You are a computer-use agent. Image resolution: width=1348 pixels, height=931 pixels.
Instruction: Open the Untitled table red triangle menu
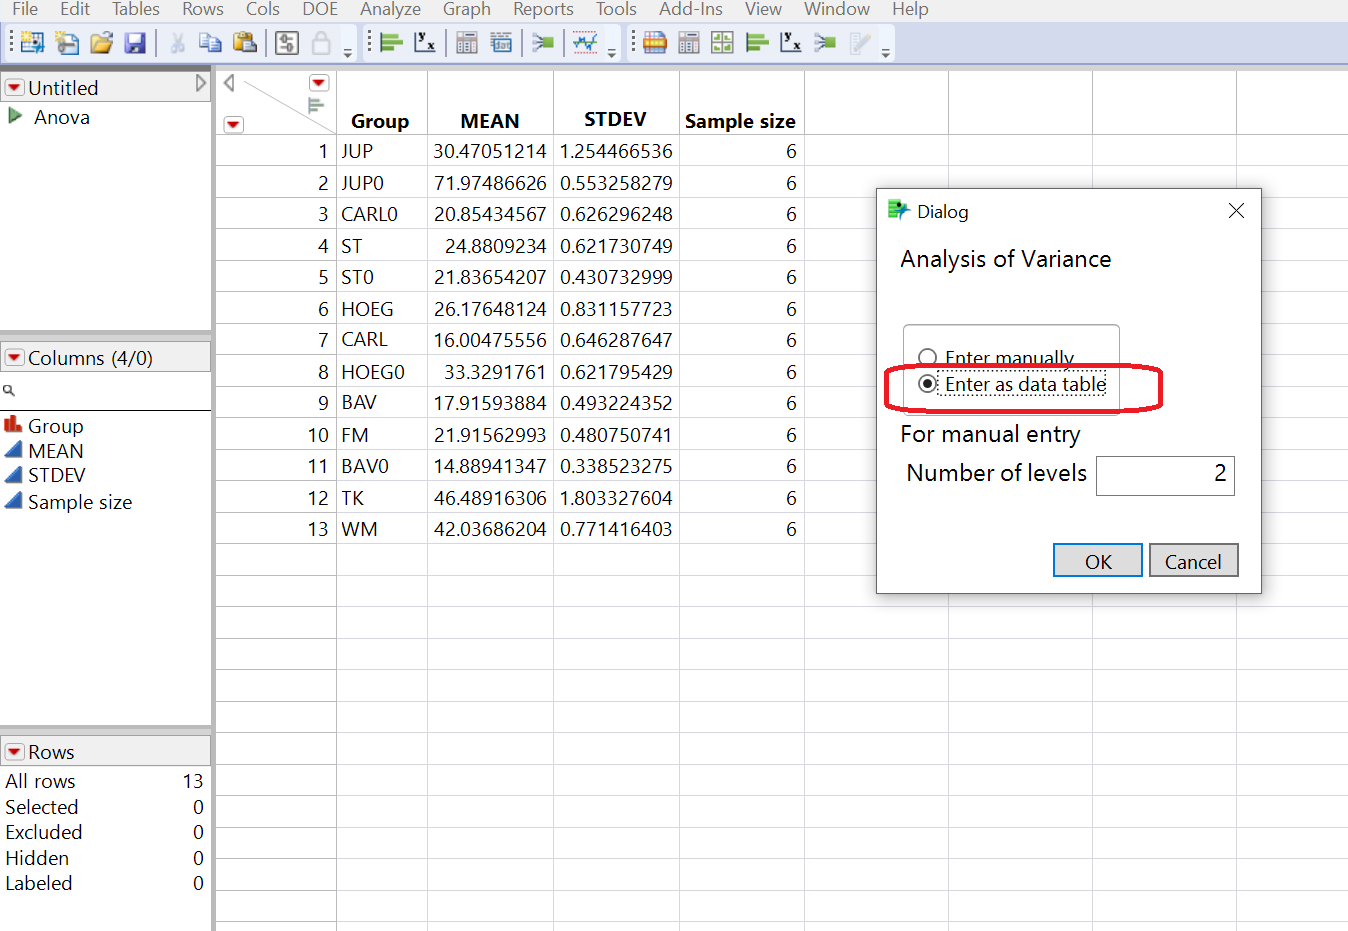point(14,87)
